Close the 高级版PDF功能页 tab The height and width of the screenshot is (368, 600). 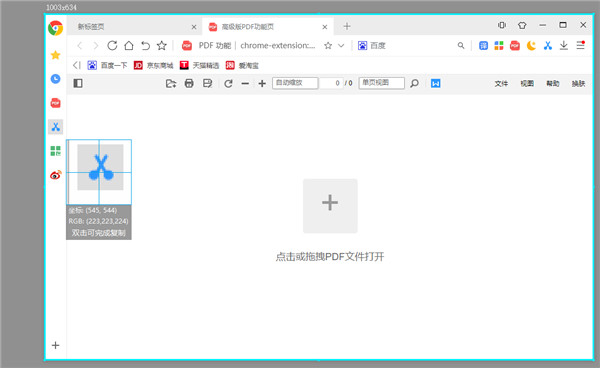coord(324,27)
